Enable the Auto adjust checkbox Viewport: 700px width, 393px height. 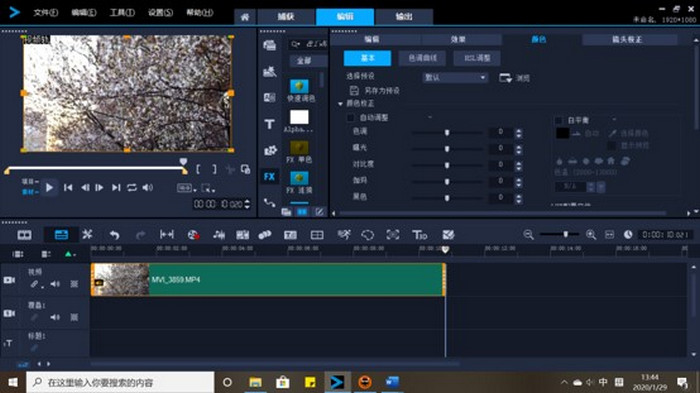pos(351,117)
